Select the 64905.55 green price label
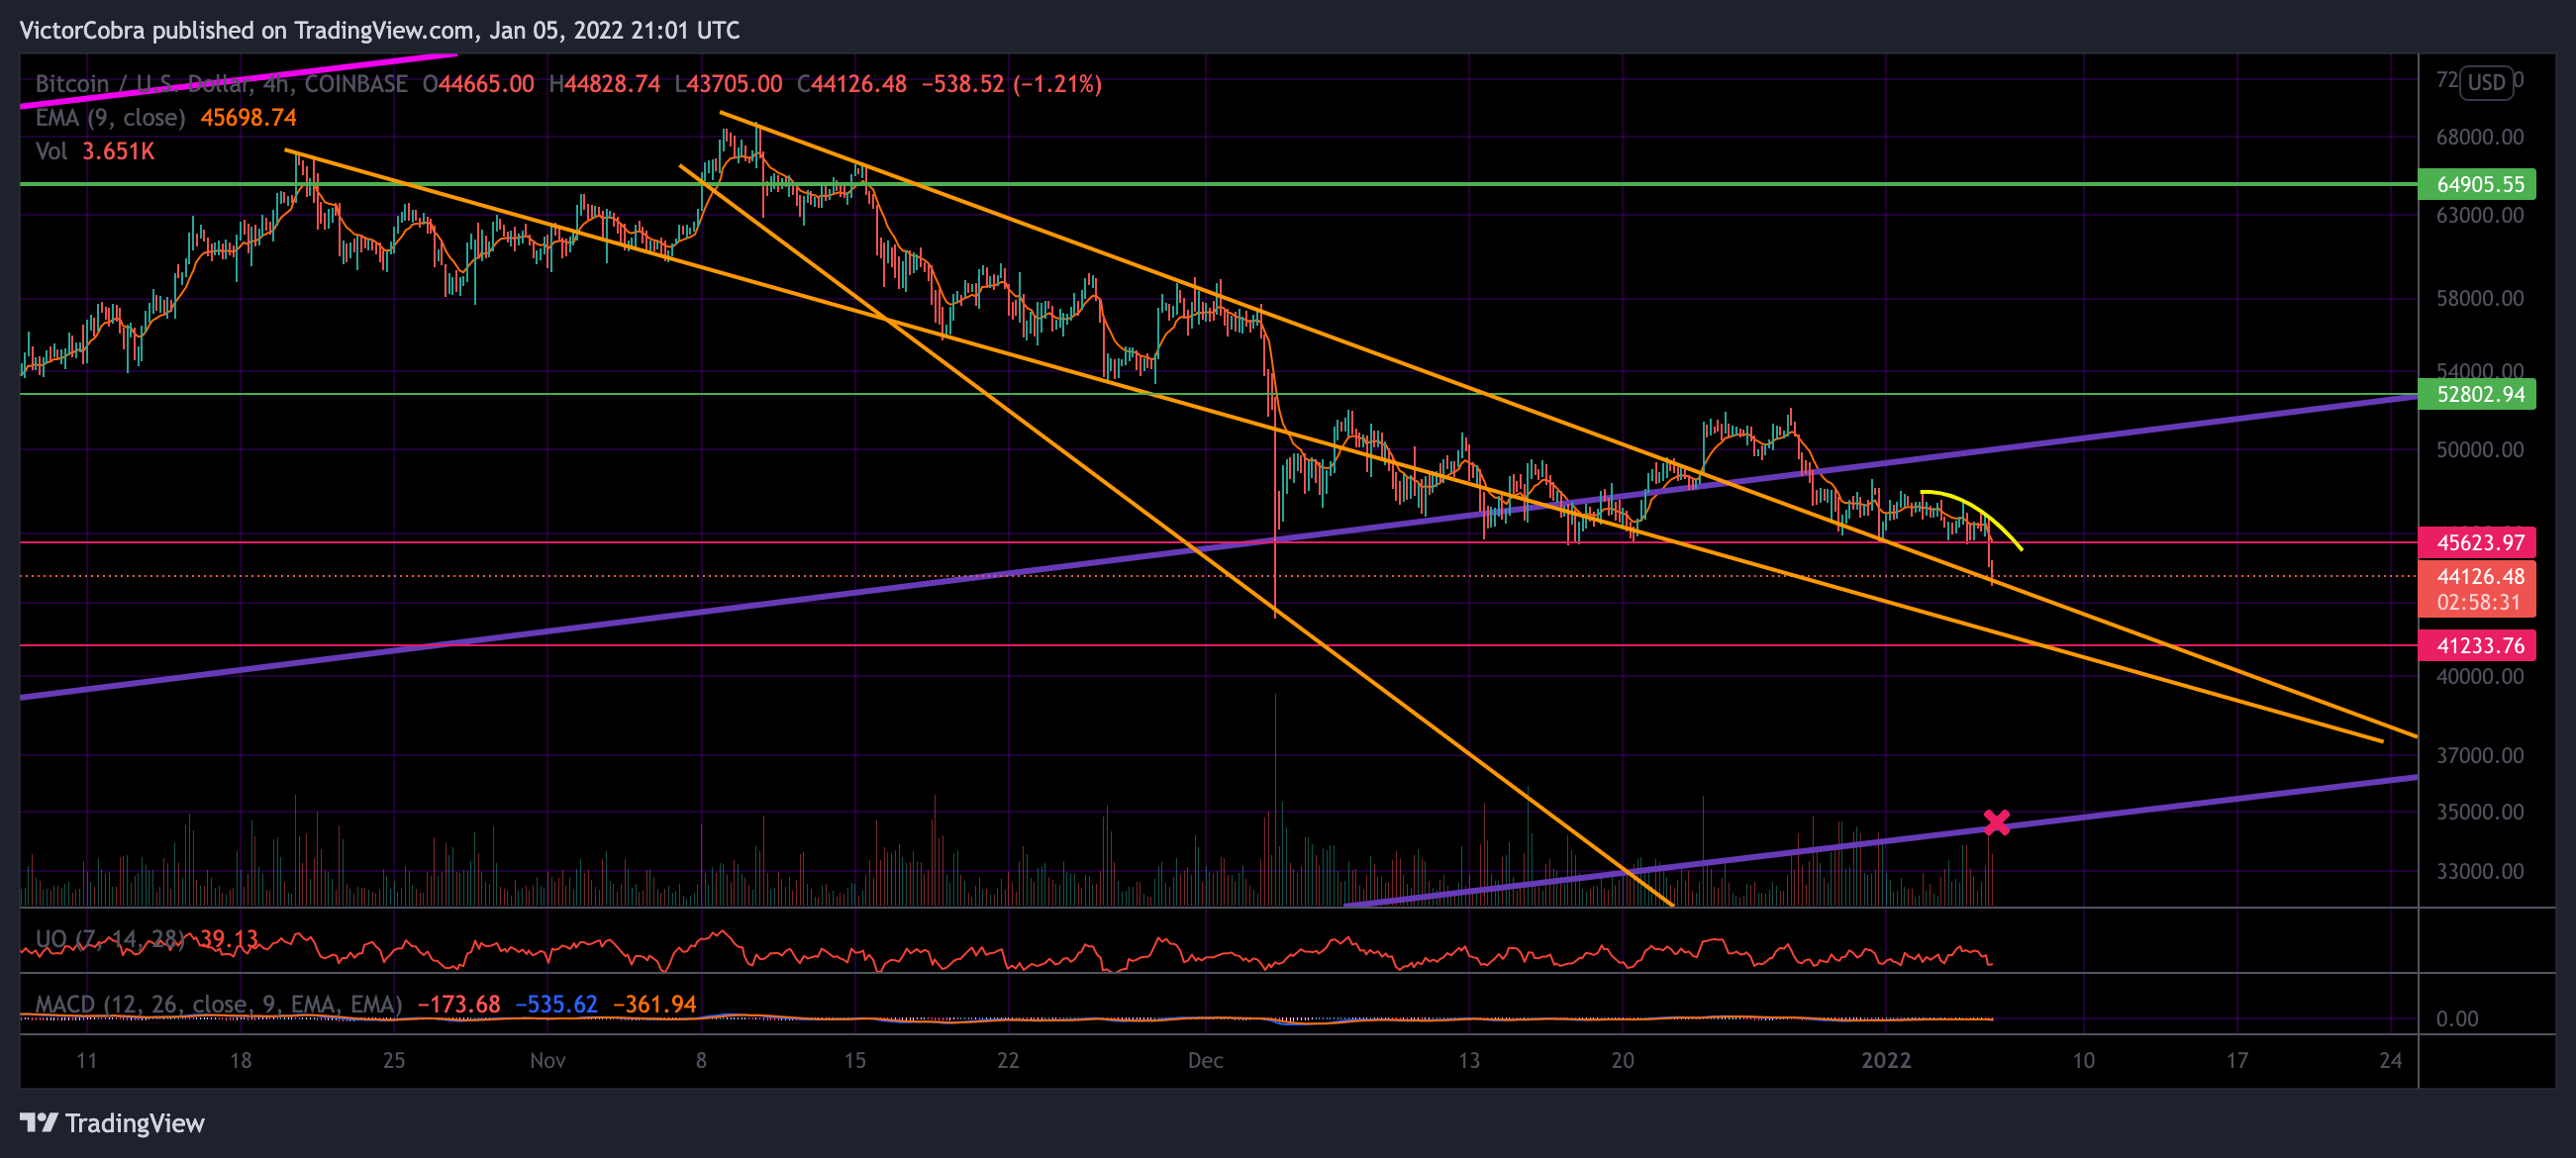The image size is (2576, 1158). click(2476, 184)
